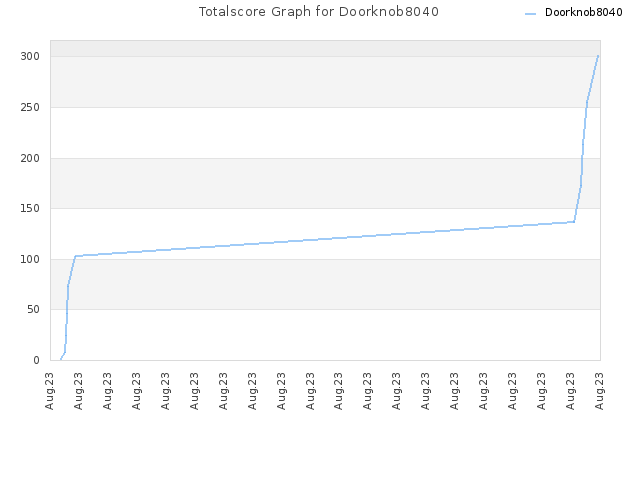
Task: Click the y-axis label 100
Action: click(30, 259)
